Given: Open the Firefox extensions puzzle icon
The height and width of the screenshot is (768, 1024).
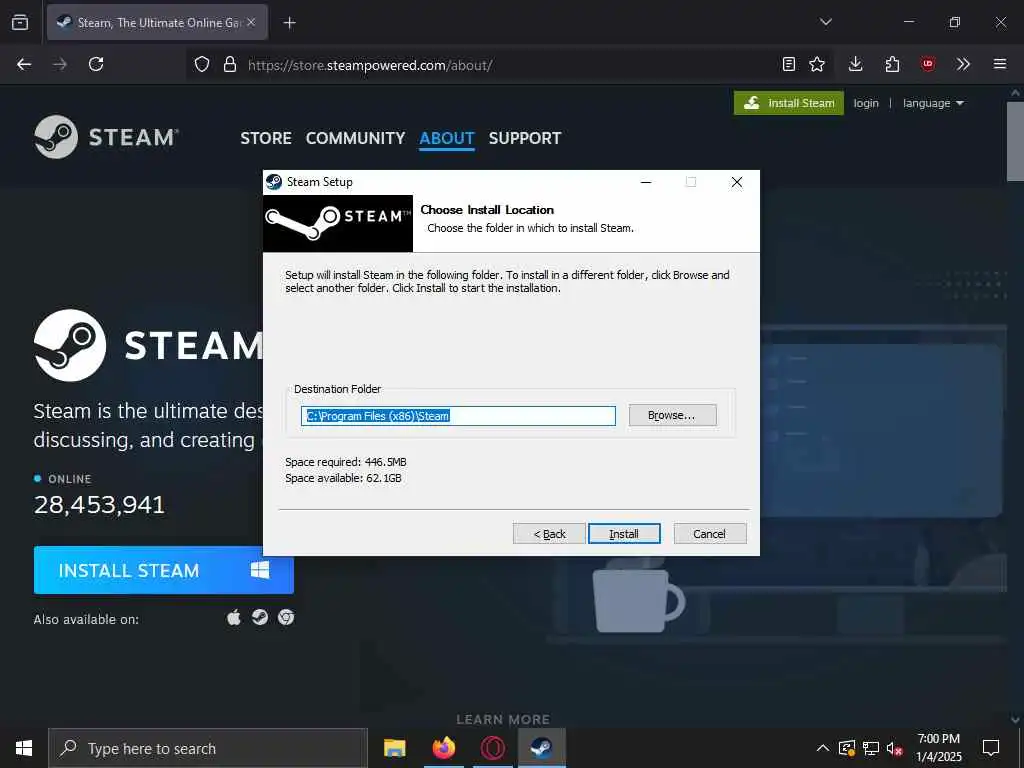Looking at the screenshot, I should 892,64.
